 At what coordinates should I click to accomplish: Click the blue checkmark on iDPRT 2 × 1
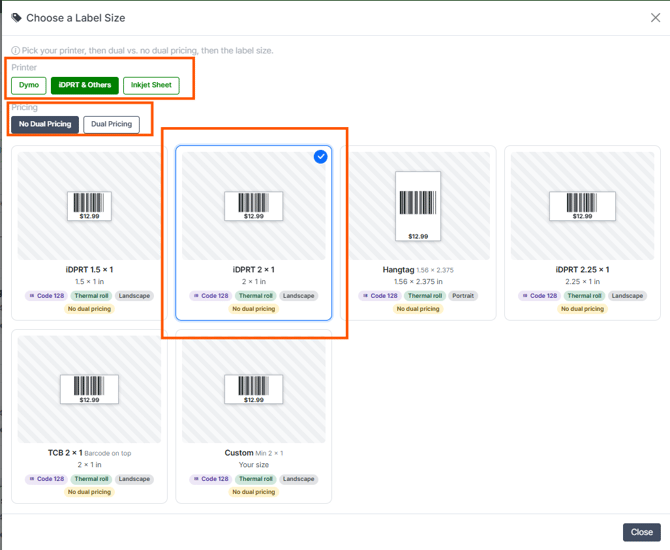pos(320,157)
